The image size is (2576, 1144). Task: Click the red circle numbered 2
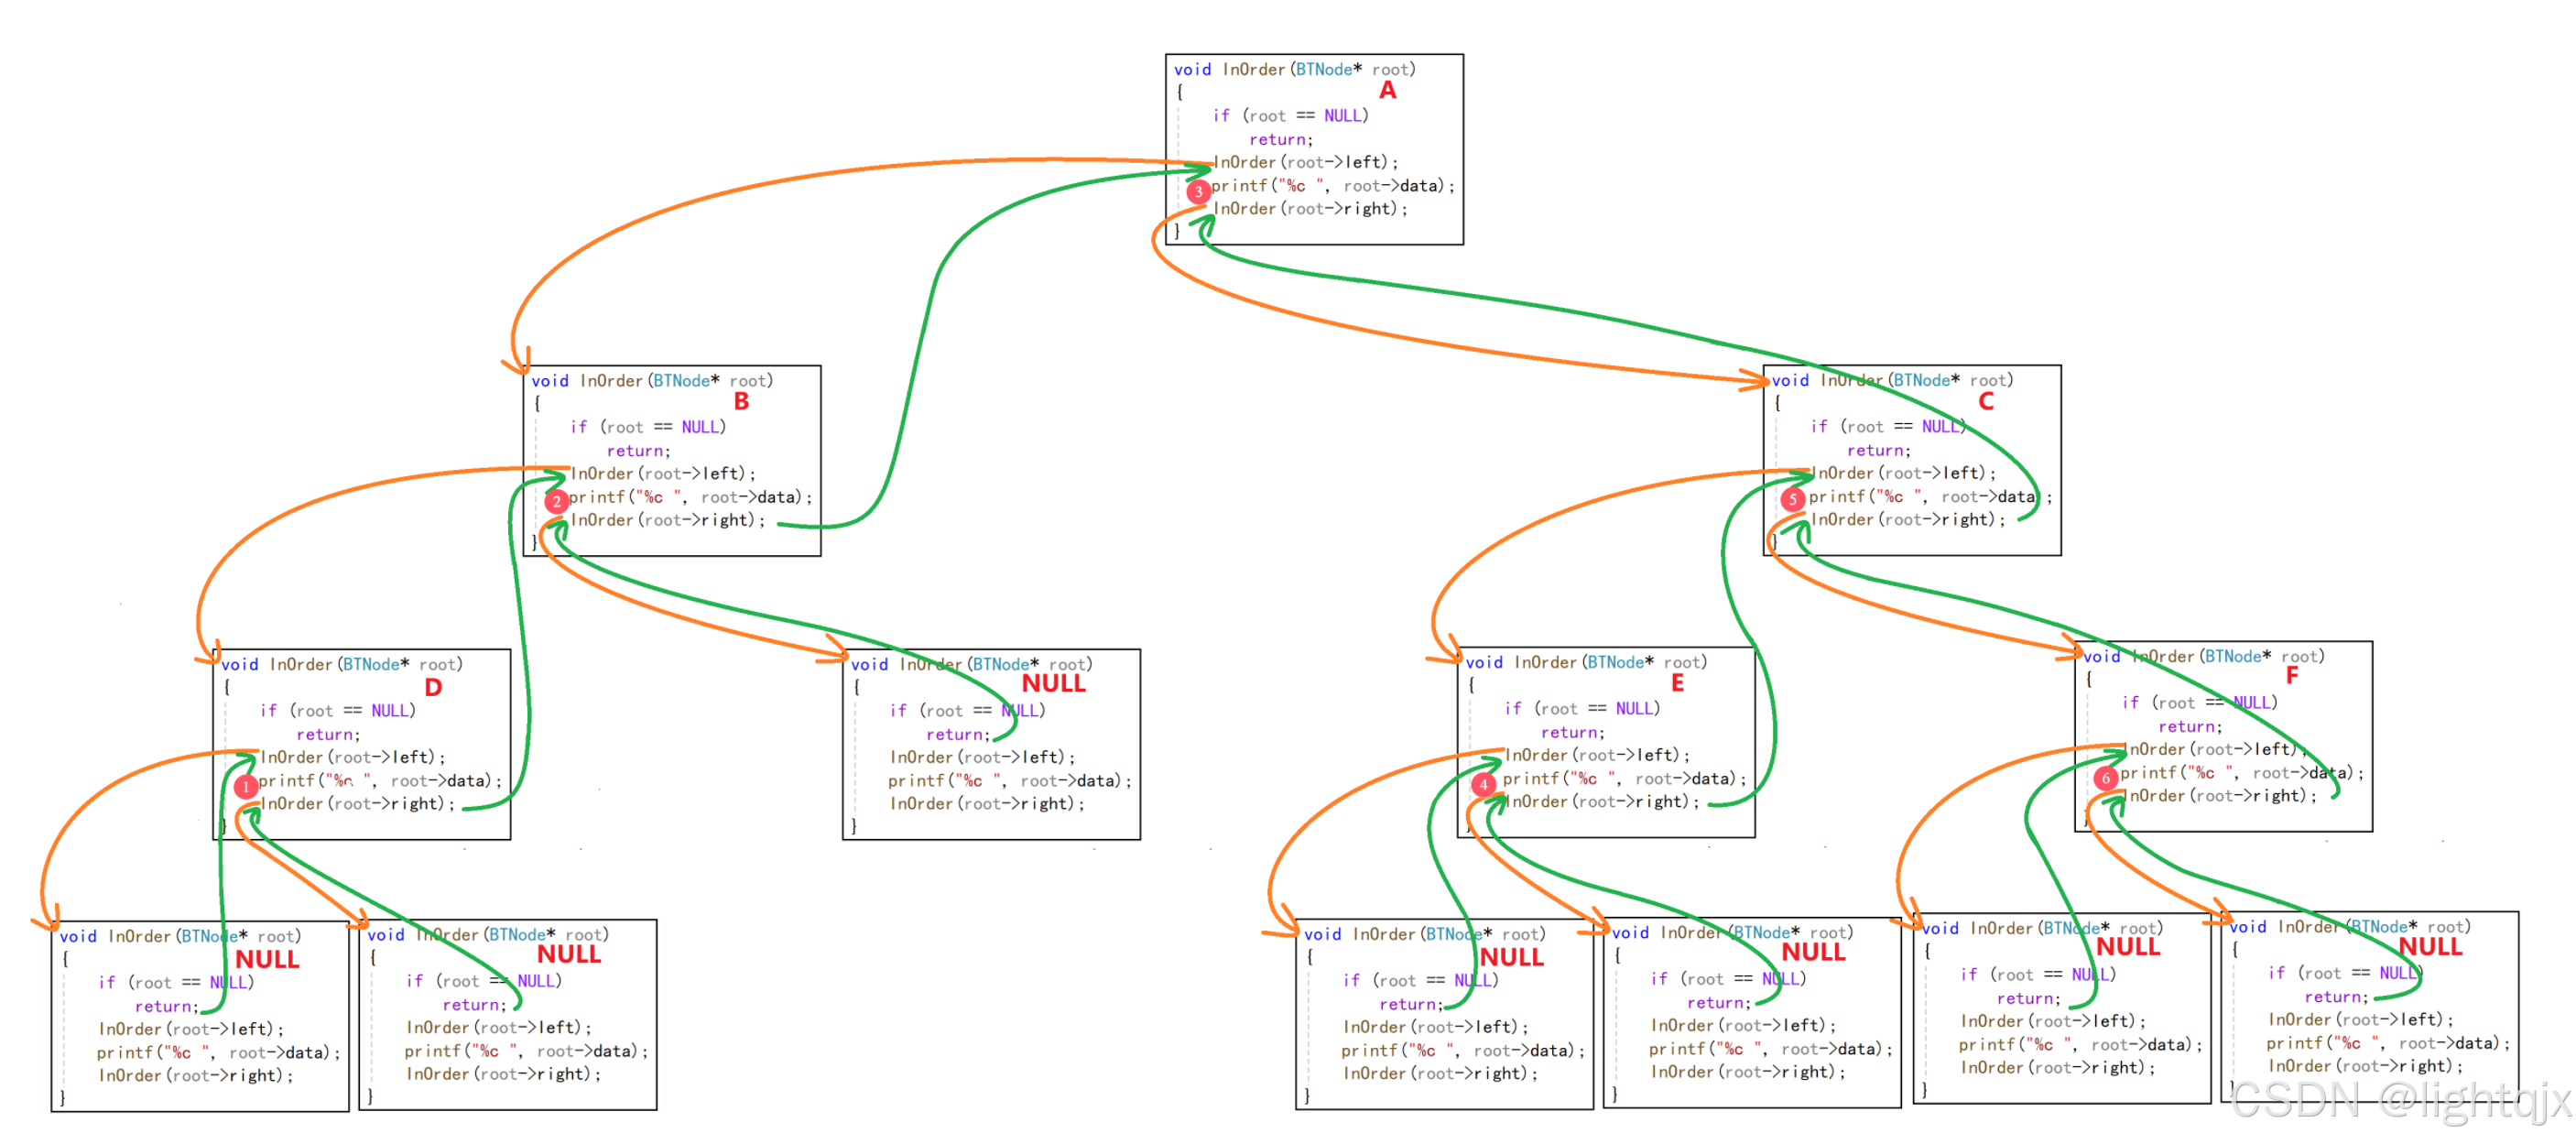click(557, 501)
